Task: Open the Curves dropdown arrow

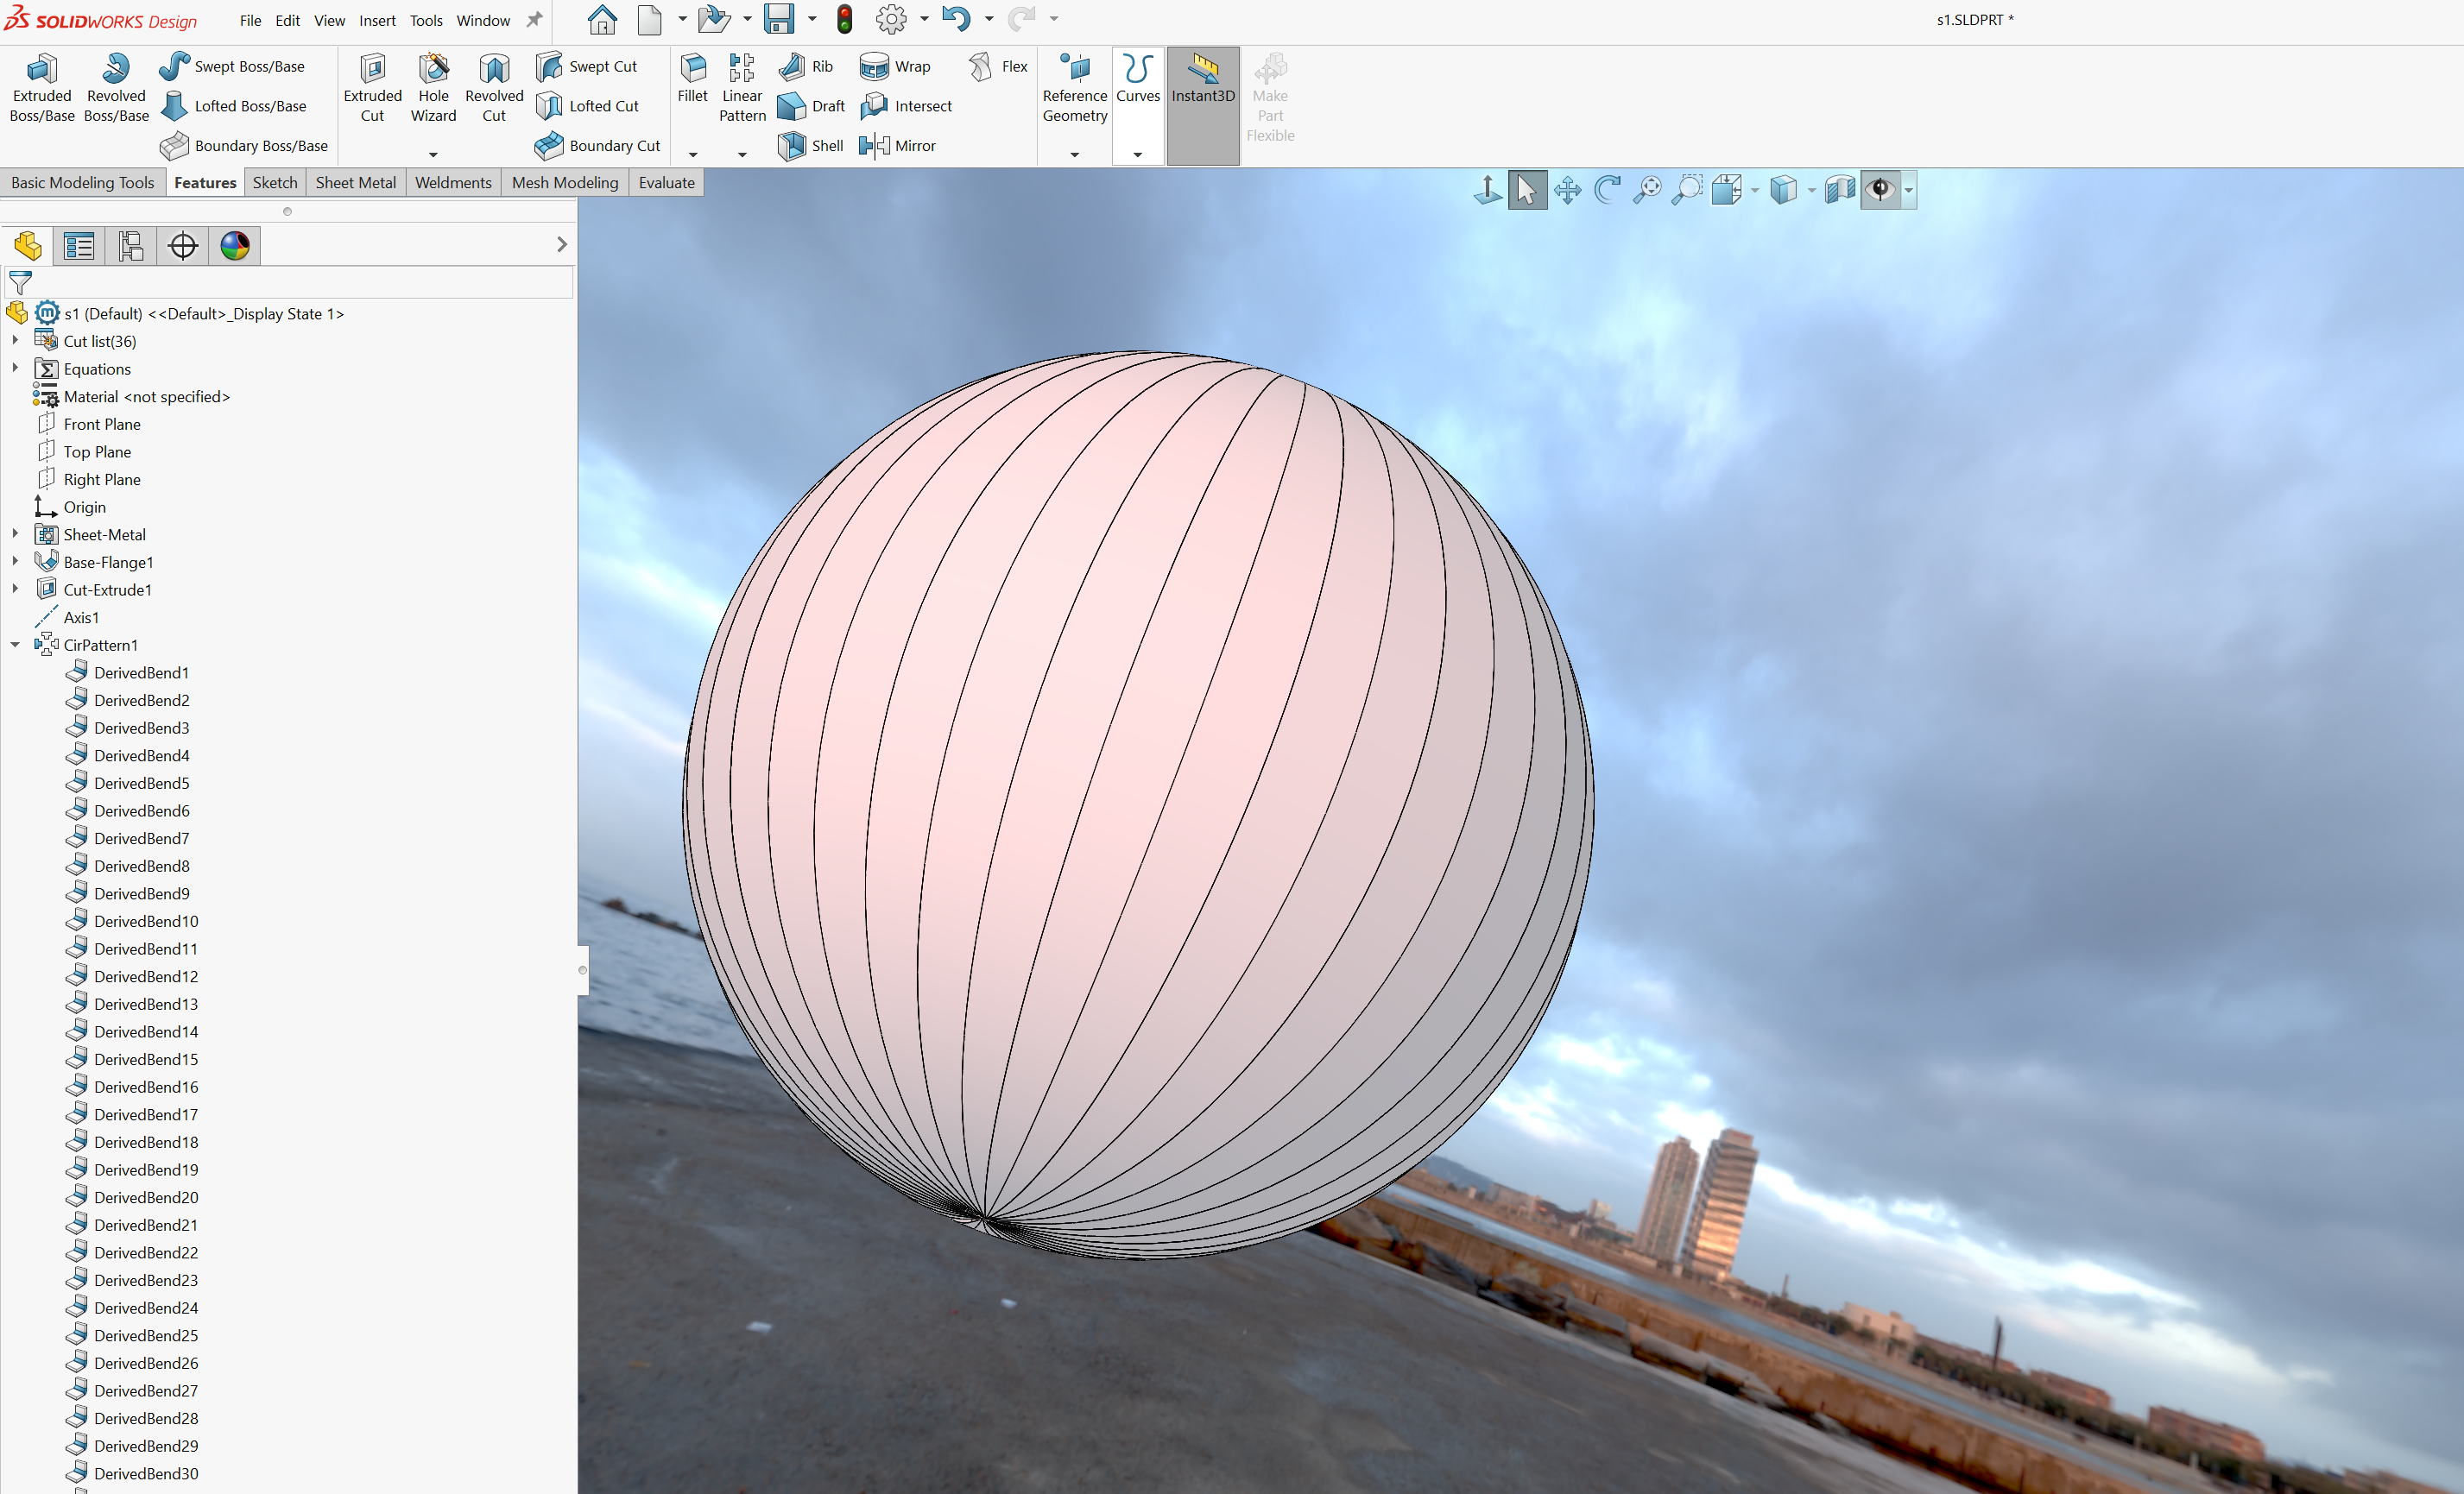Action: 1137,155
